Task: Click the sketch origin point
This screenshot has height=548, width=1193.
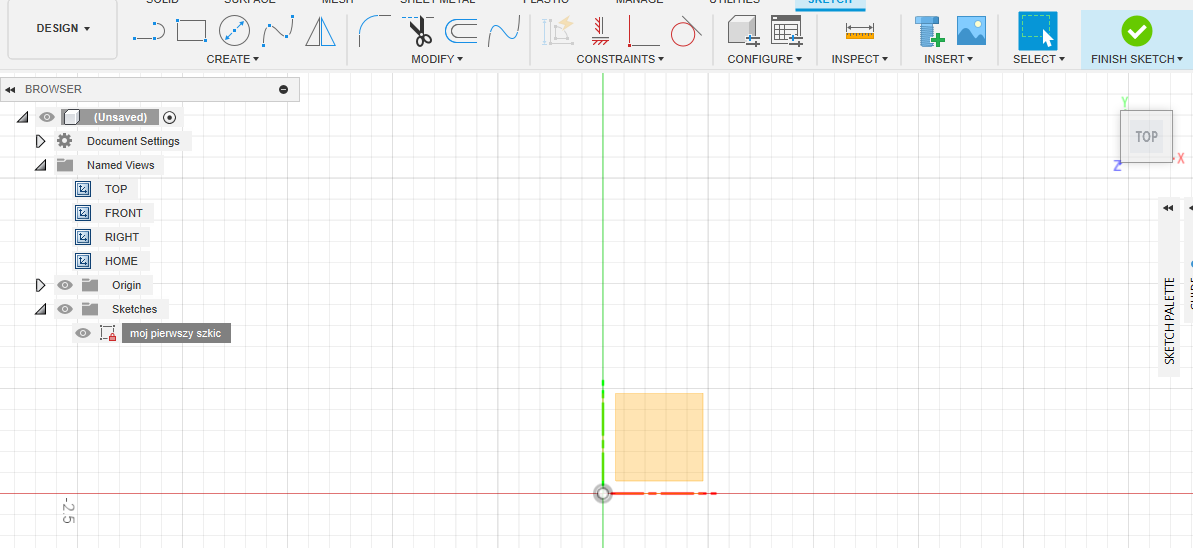Action: tap(603, 493)
